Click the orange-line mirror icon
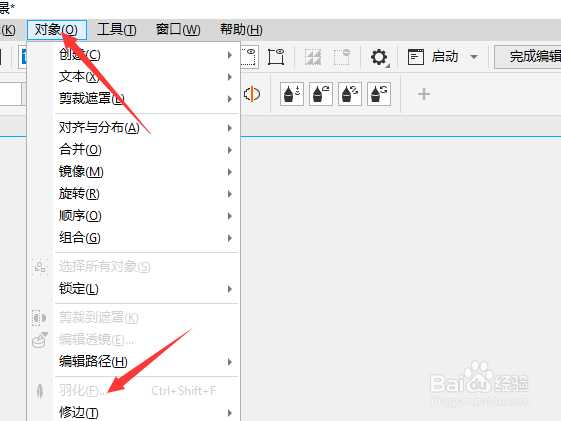Screen dimensions: 561x421 pyautogui.click(x=252, y=94)
